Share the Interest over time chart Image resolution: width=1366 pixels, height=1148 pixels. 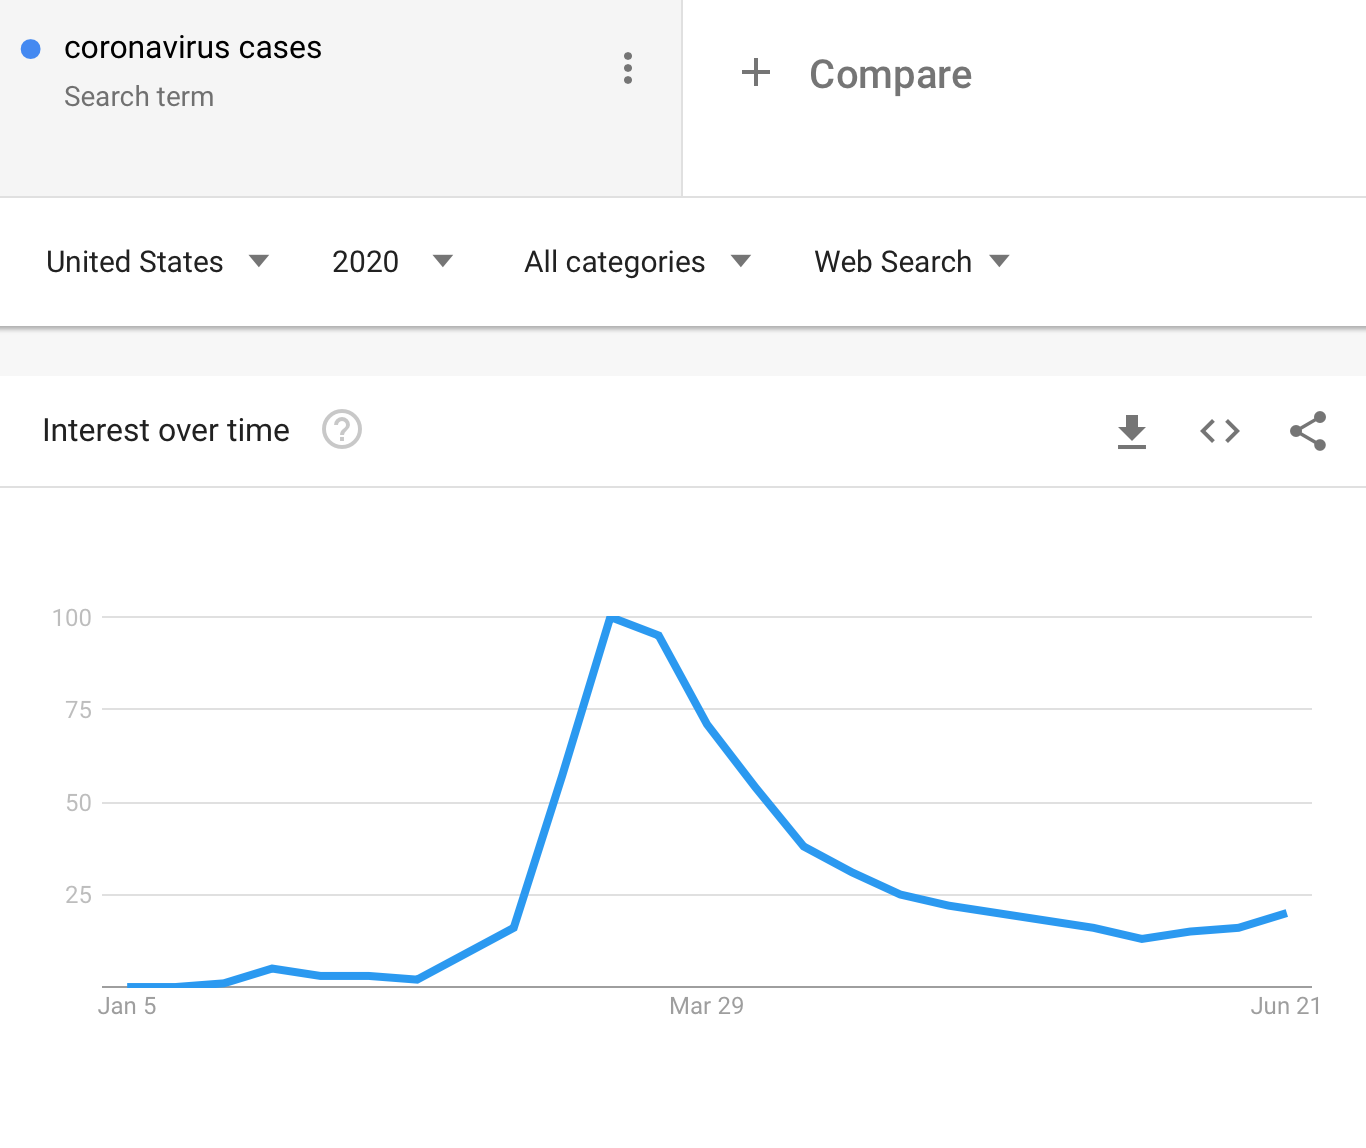pyautogui.click(x=1308, y=431)
